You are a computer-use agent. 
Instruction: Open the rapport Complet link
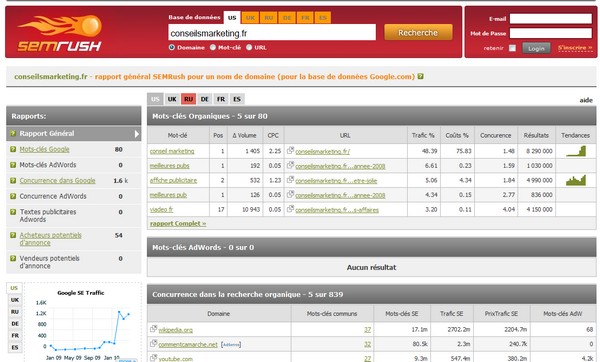(x=178, y=223)
